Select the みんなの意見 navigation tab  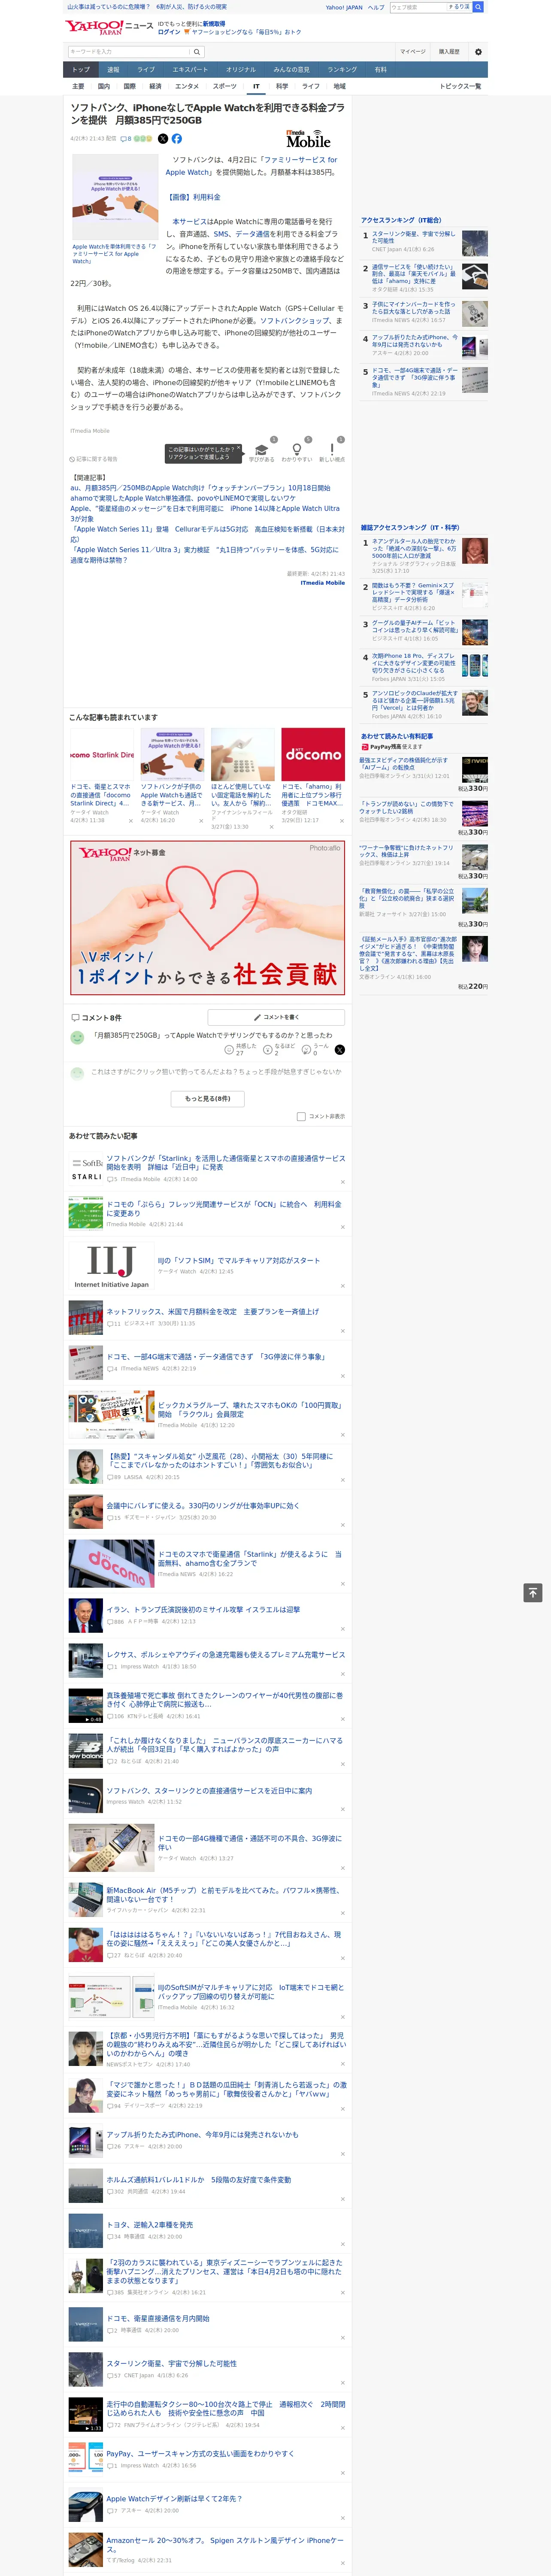291,70
